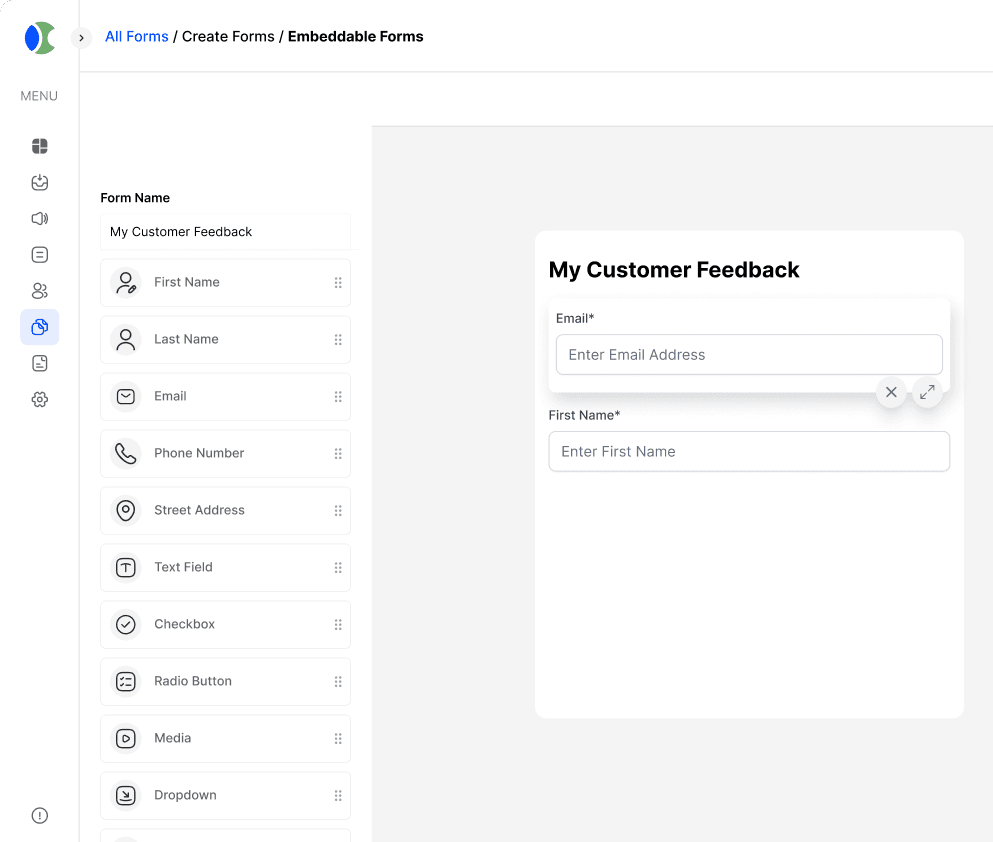
Task: Click Enter First Name input in preview
Action: point(749,451)
